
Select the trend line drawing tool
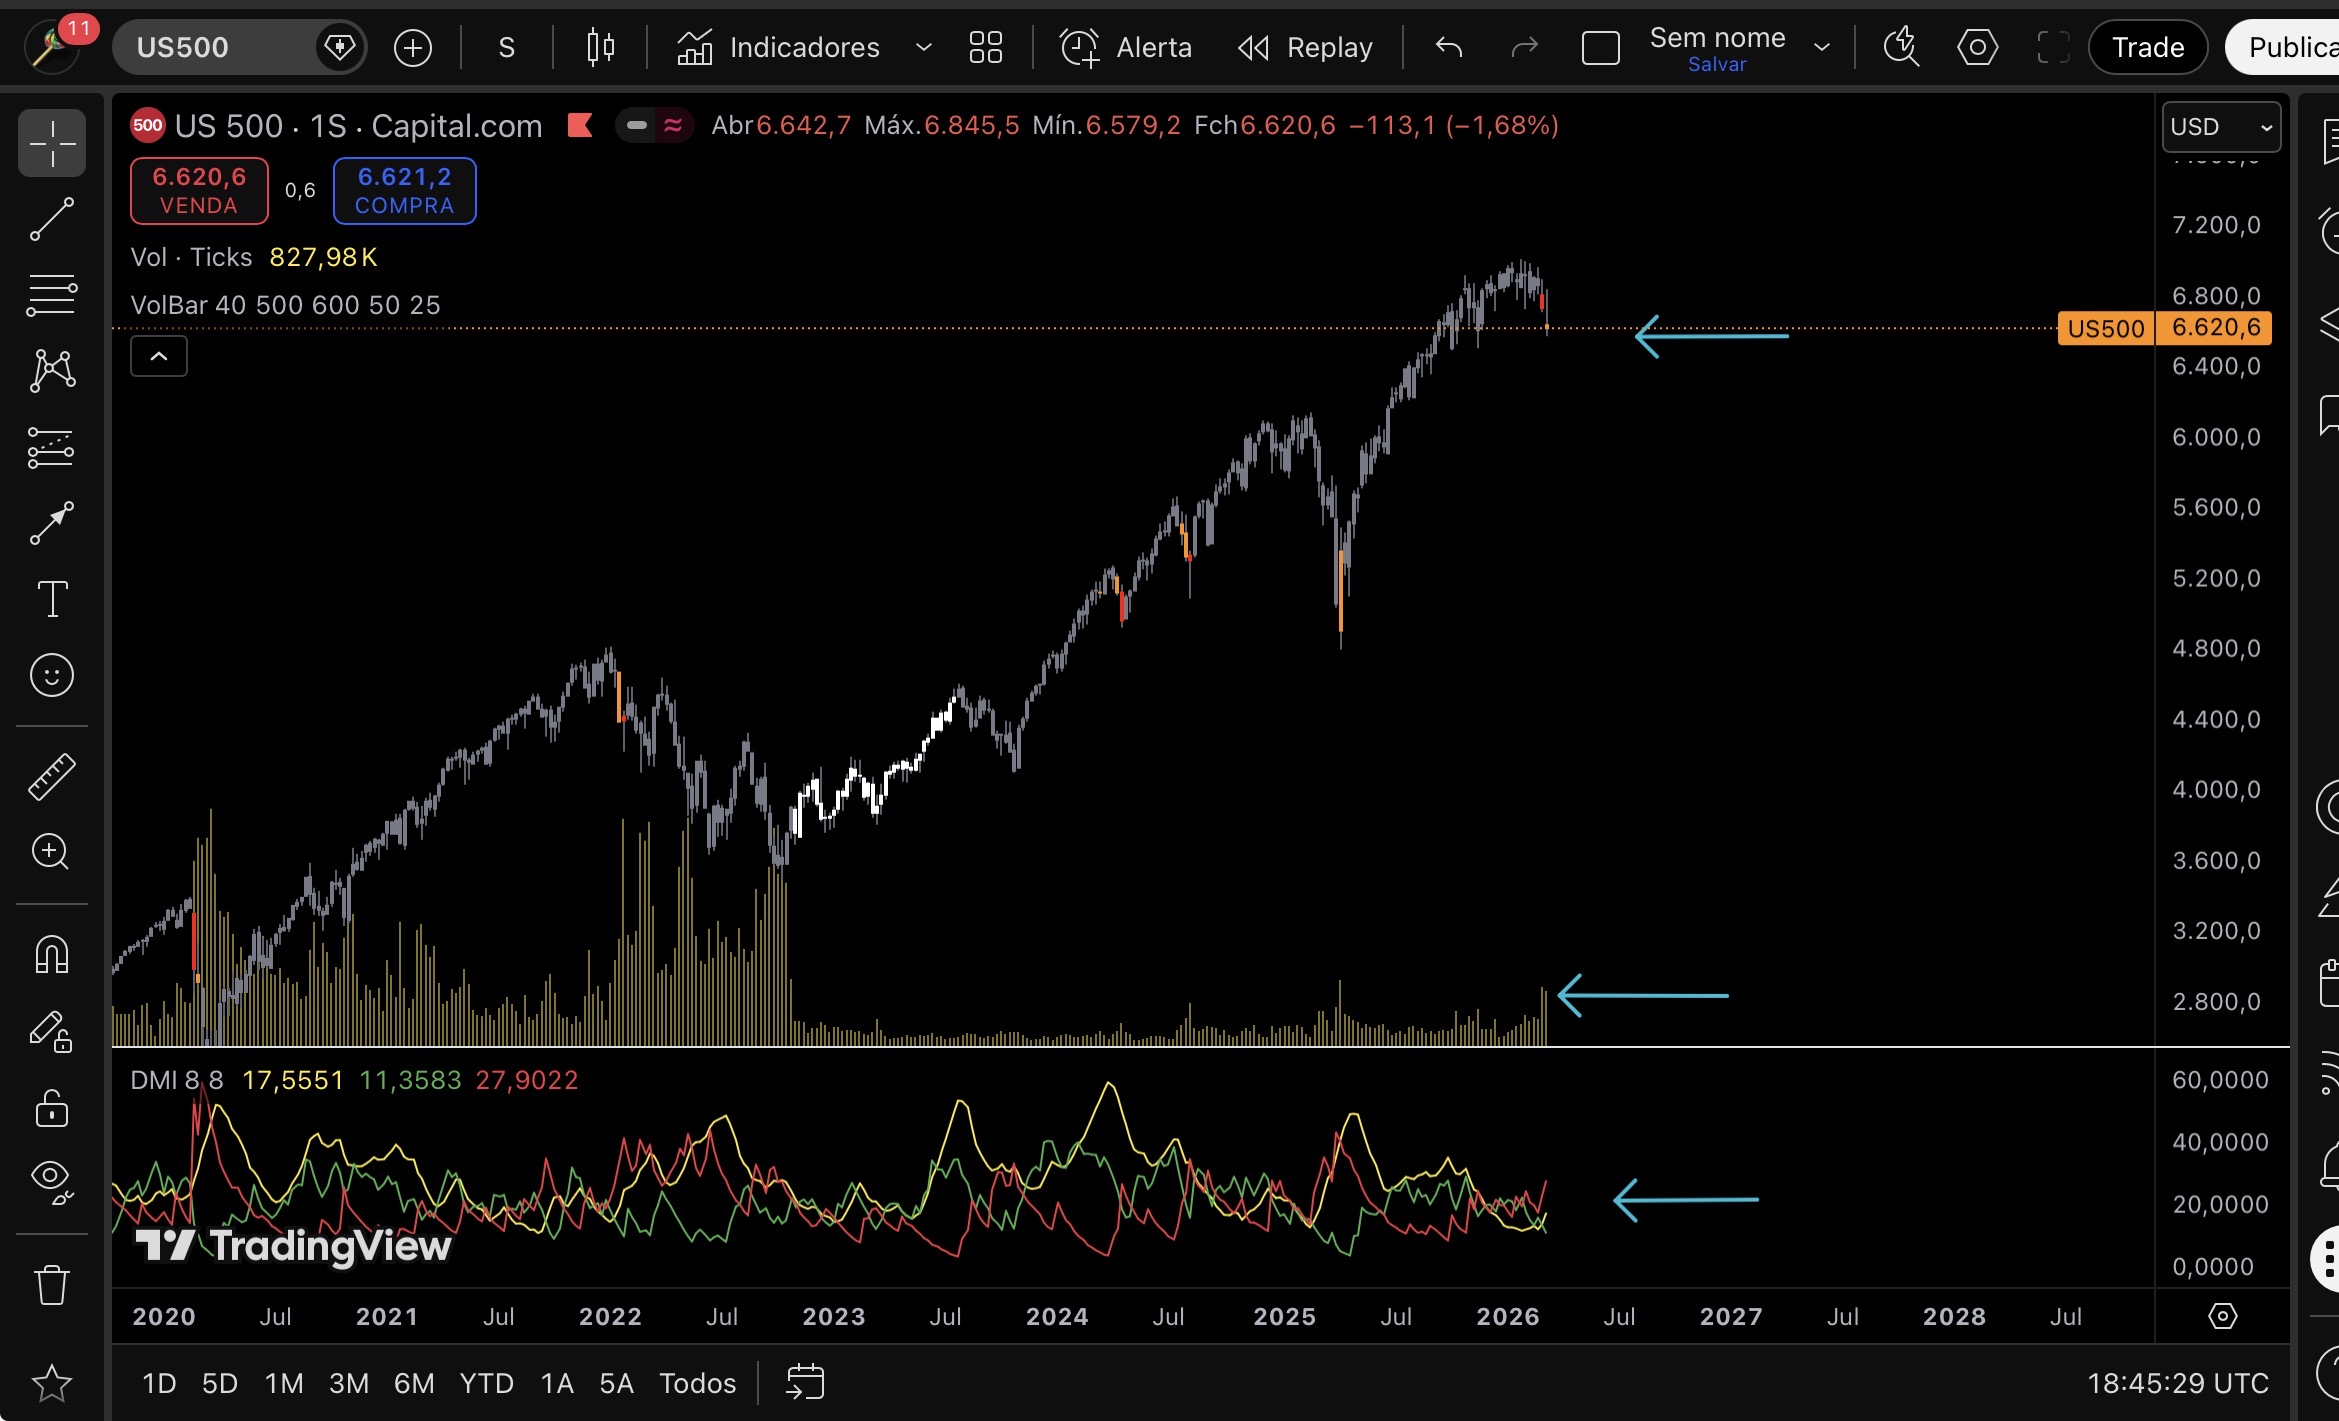point(51,219)
